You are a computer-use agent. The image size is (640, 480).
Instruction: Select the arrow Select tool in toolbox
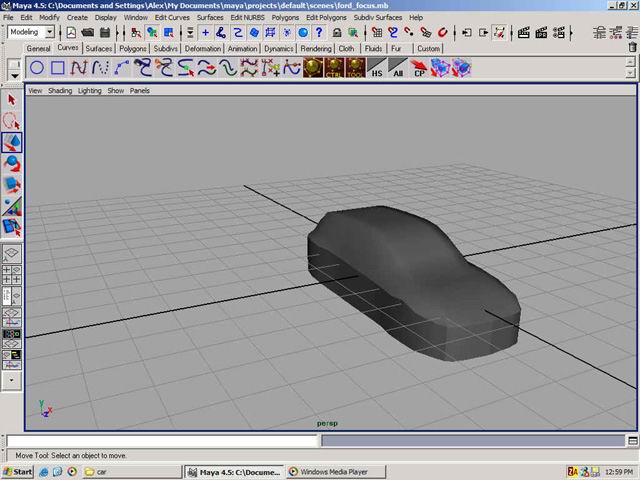point(12,100)
